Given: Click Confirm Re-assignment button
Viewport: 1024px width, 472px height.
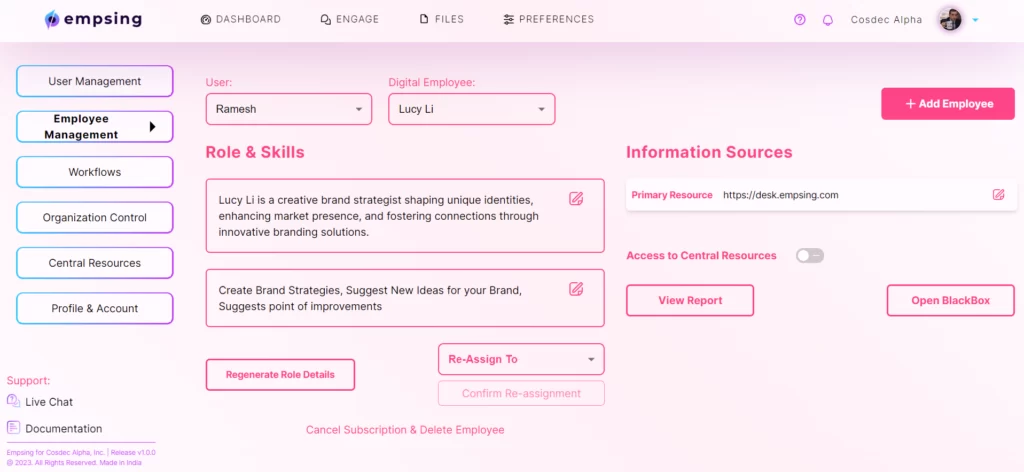Looking at the screenshot, I should 521,394.
